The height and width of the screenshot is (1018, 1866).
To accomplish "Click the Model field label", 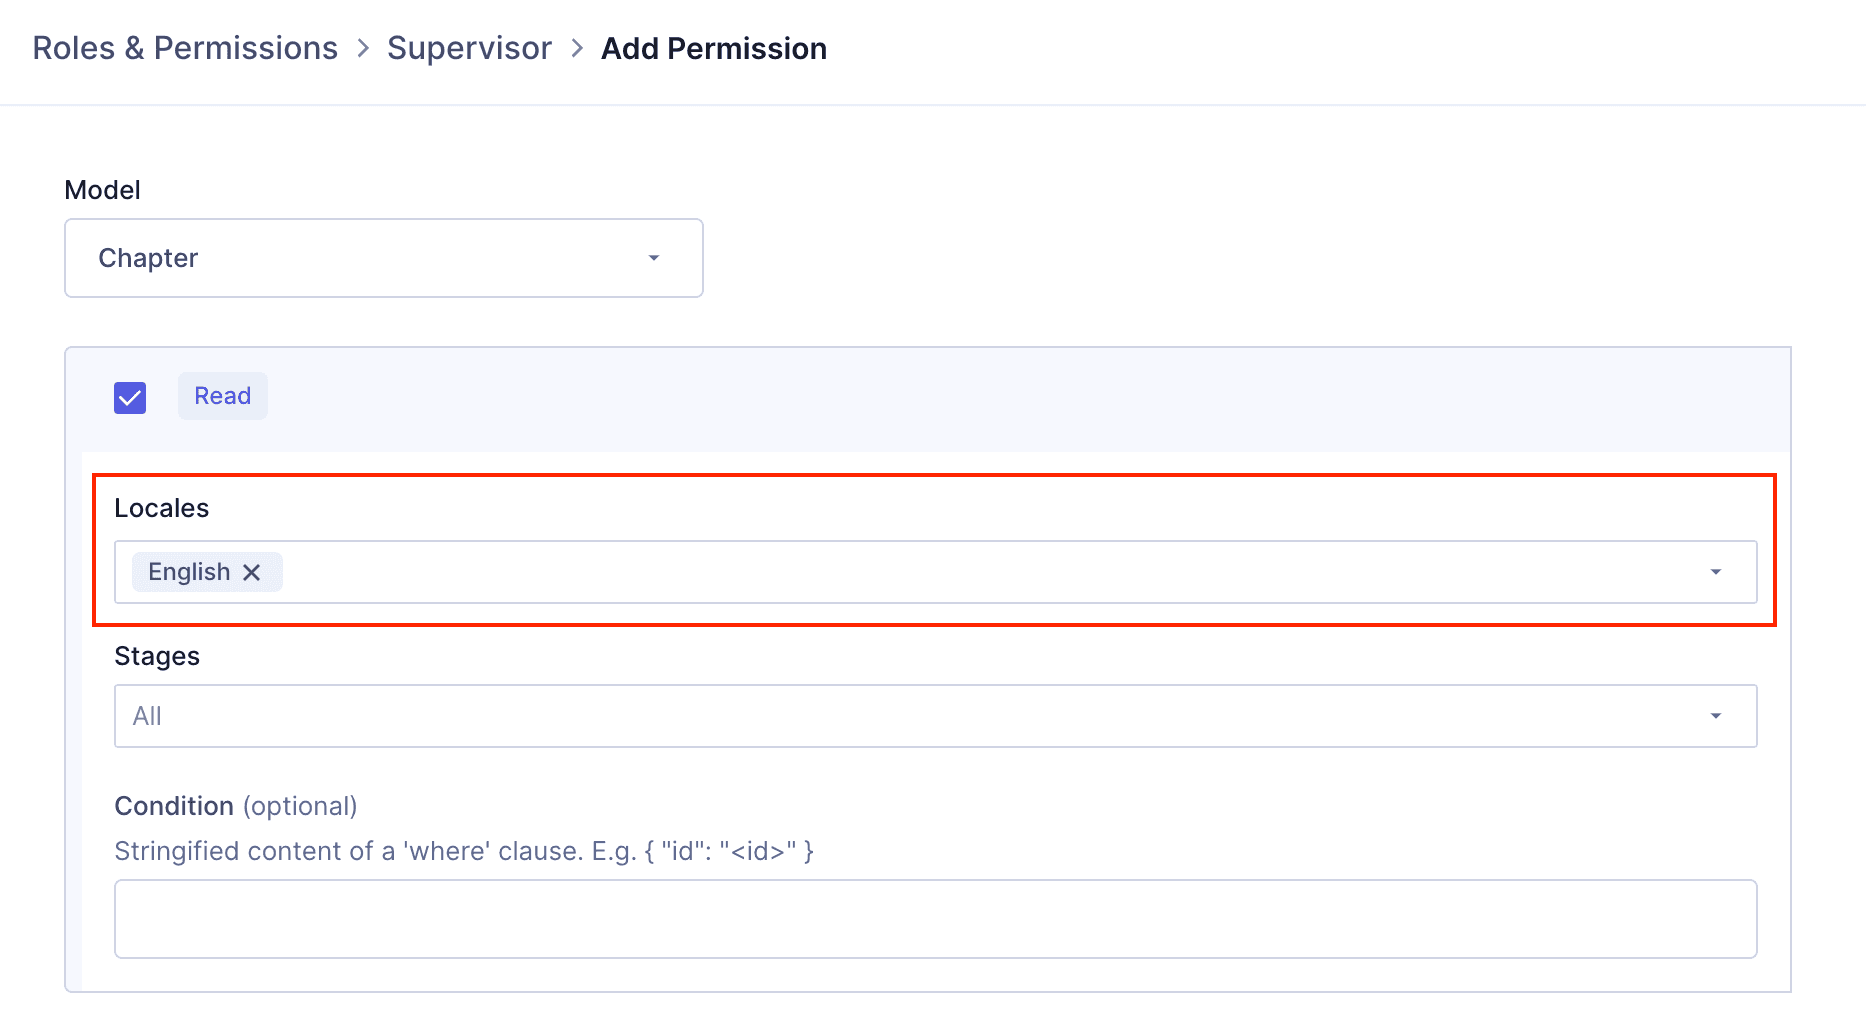I will pos(102,190).
